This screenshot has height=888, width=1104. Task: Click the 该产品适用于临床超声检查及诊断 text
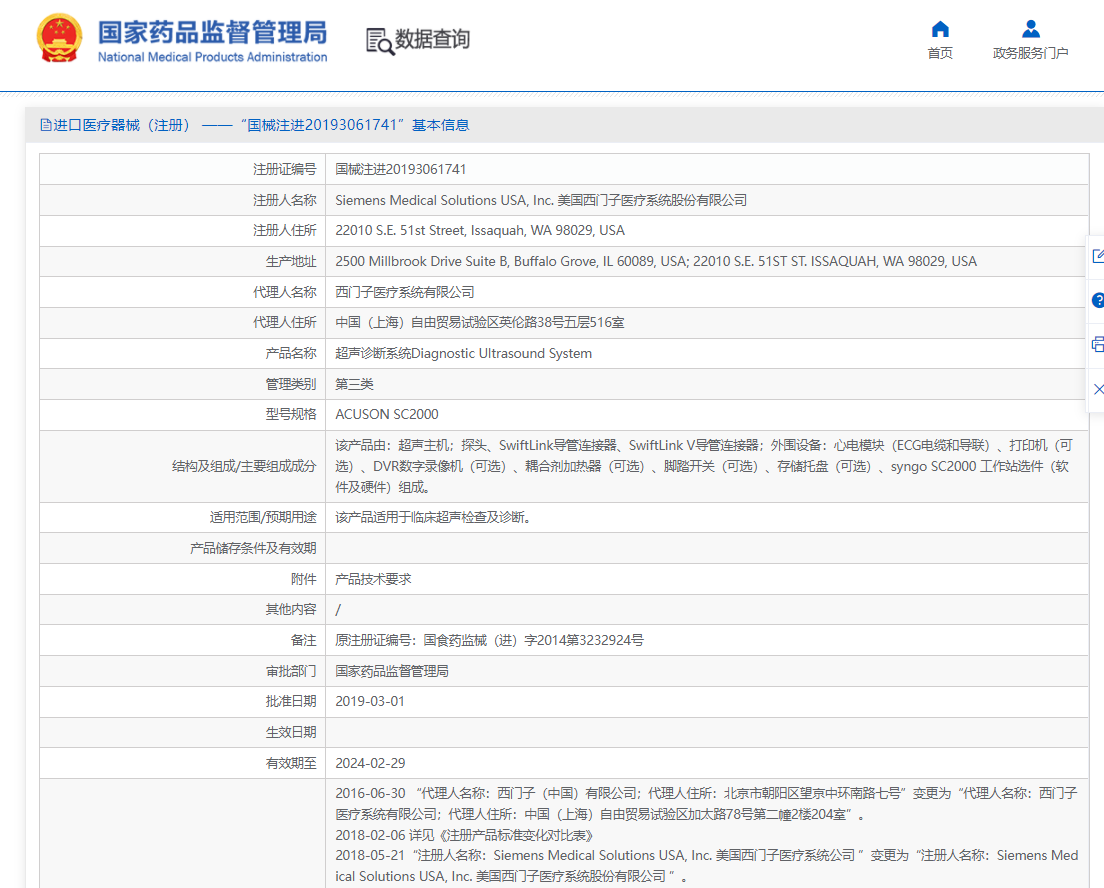tap(434, 518)
